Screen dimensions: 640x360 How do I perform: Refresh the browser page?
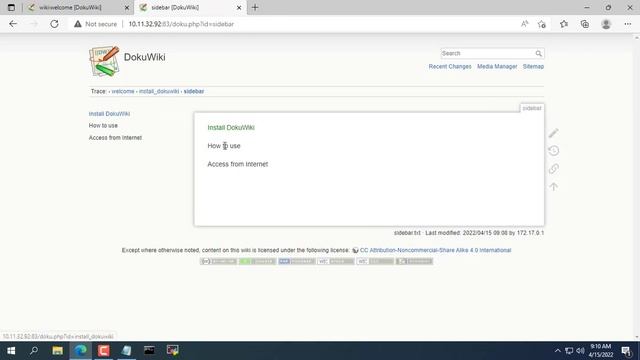pos(54,24)
